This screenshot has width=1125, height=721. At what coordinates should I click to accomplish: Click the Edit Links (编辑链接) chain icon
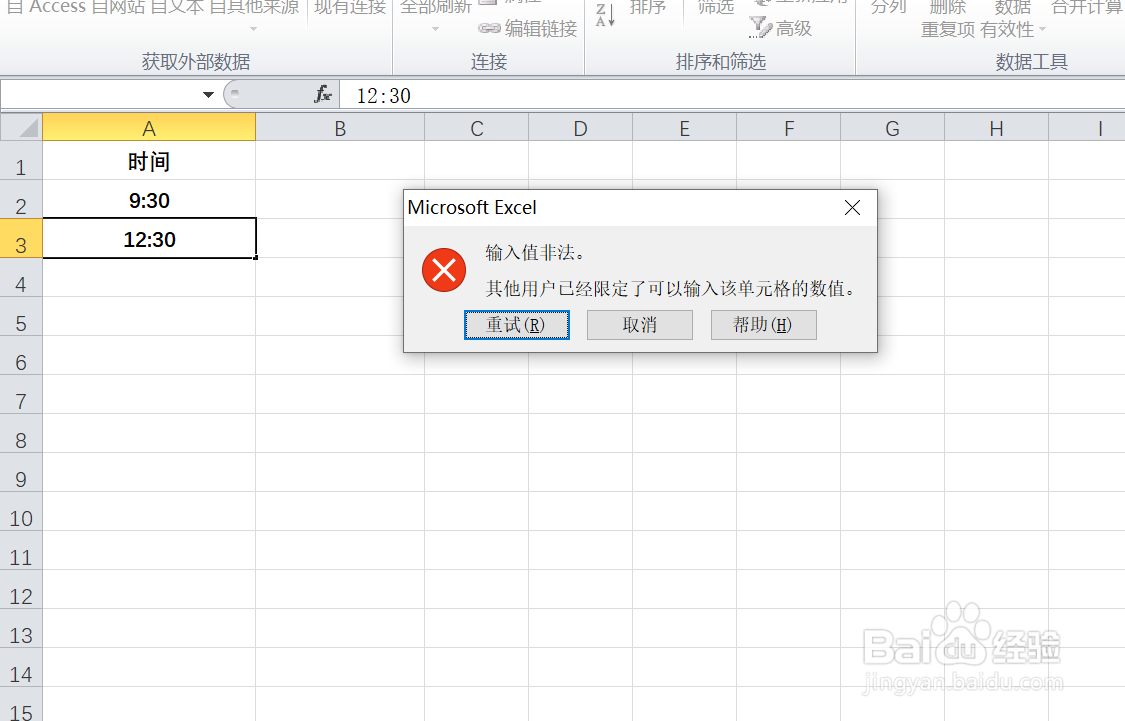(x=489, y=29)
